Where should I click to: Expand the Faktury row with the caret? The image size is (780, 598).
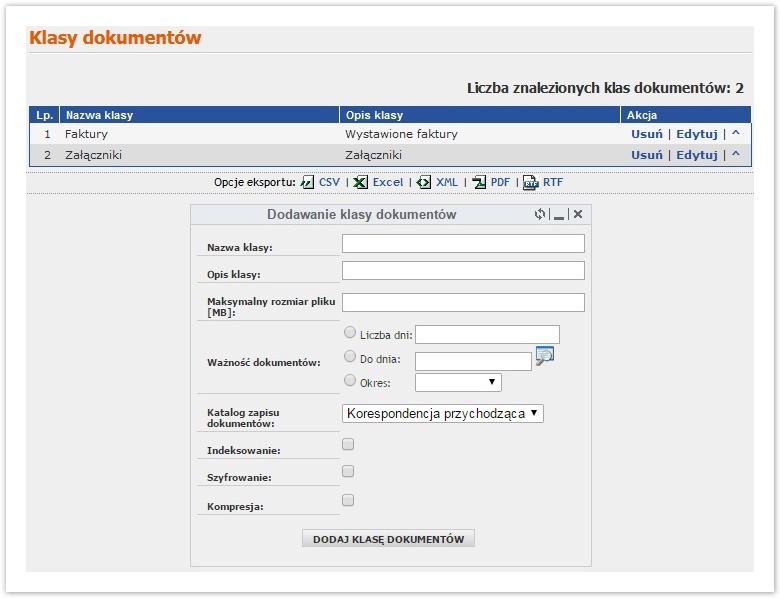[x=736, y=133]
